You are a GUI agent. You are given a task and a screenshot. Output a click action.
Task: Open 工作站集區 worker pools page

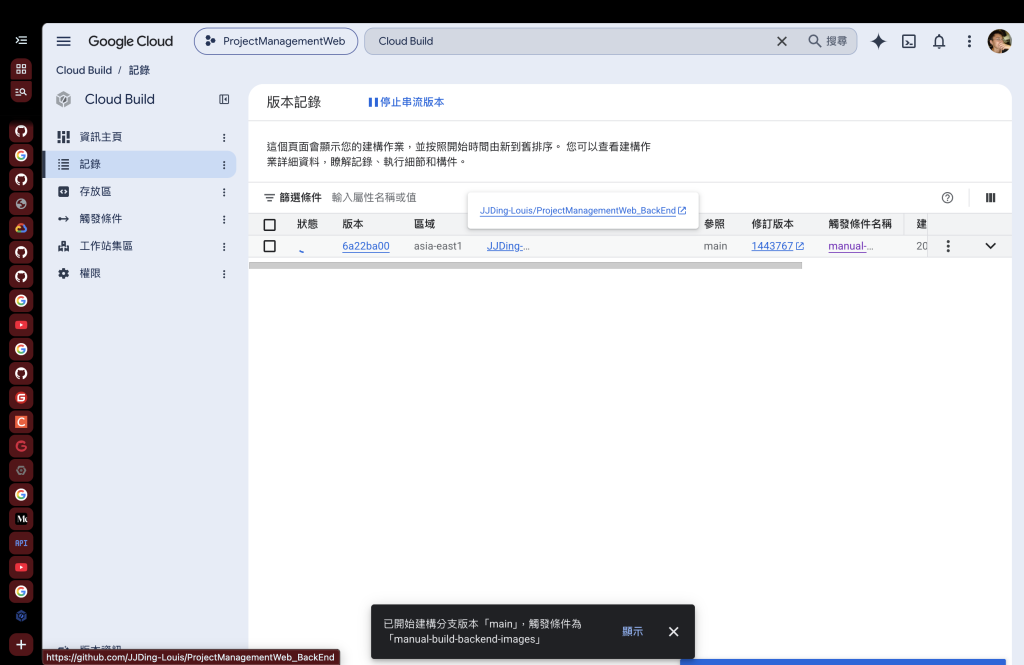point(106,246)
